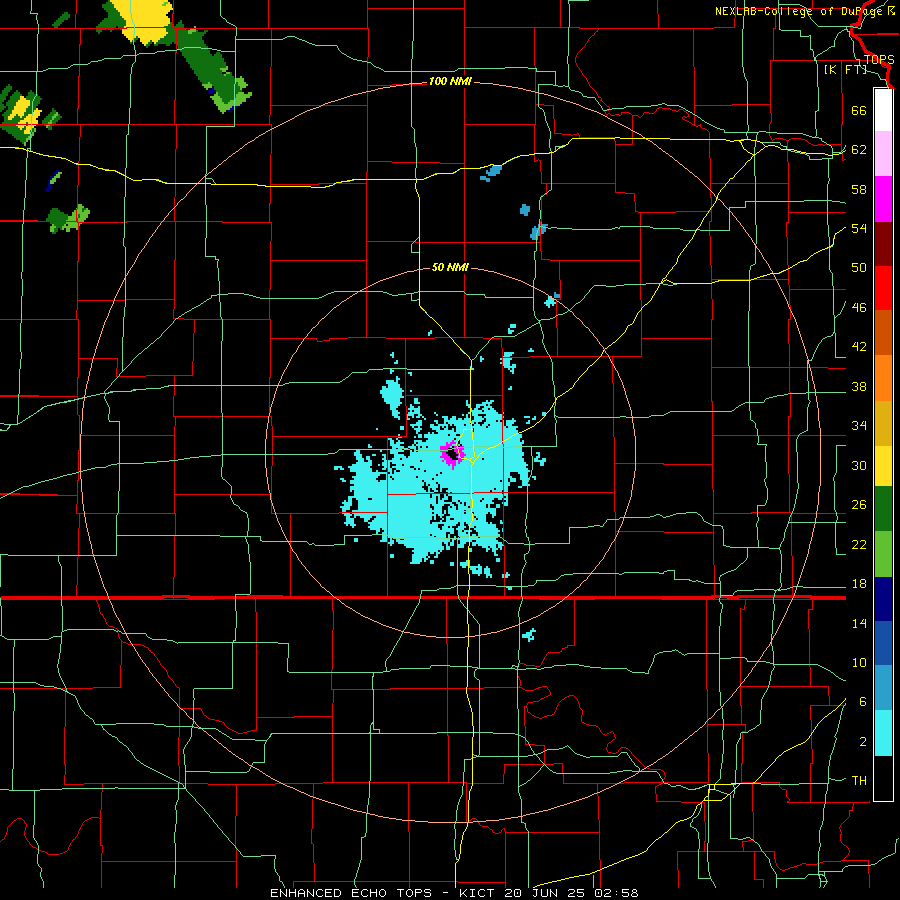Click the legend value 38
Image resolution: width=900 pixels, height=900 pixels.
(859, 386)
